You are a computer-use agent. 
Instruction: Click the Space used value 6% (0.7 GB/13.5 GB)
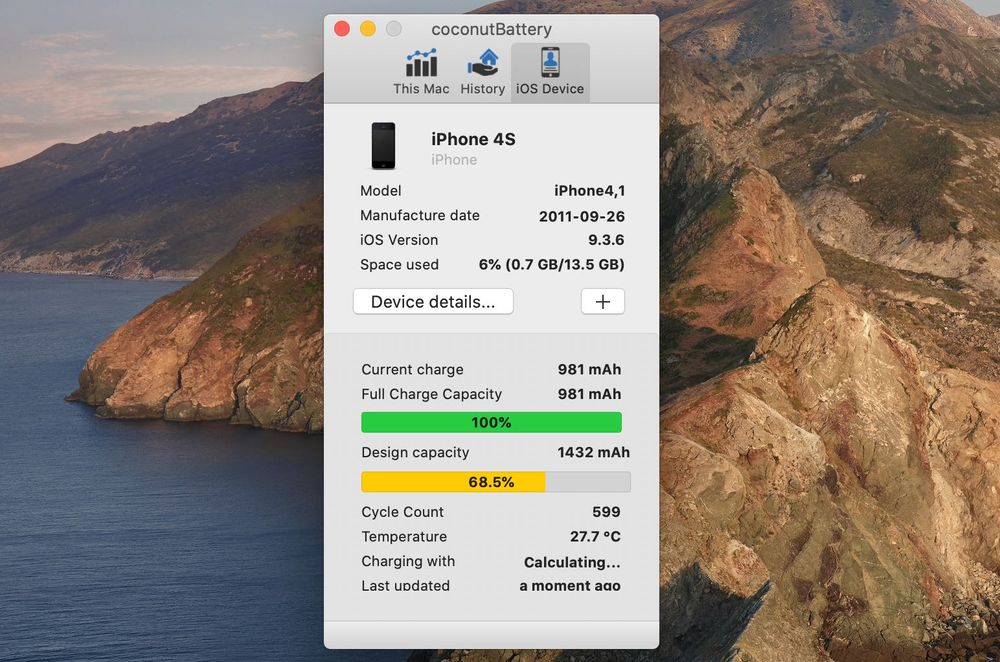[552, 265]
